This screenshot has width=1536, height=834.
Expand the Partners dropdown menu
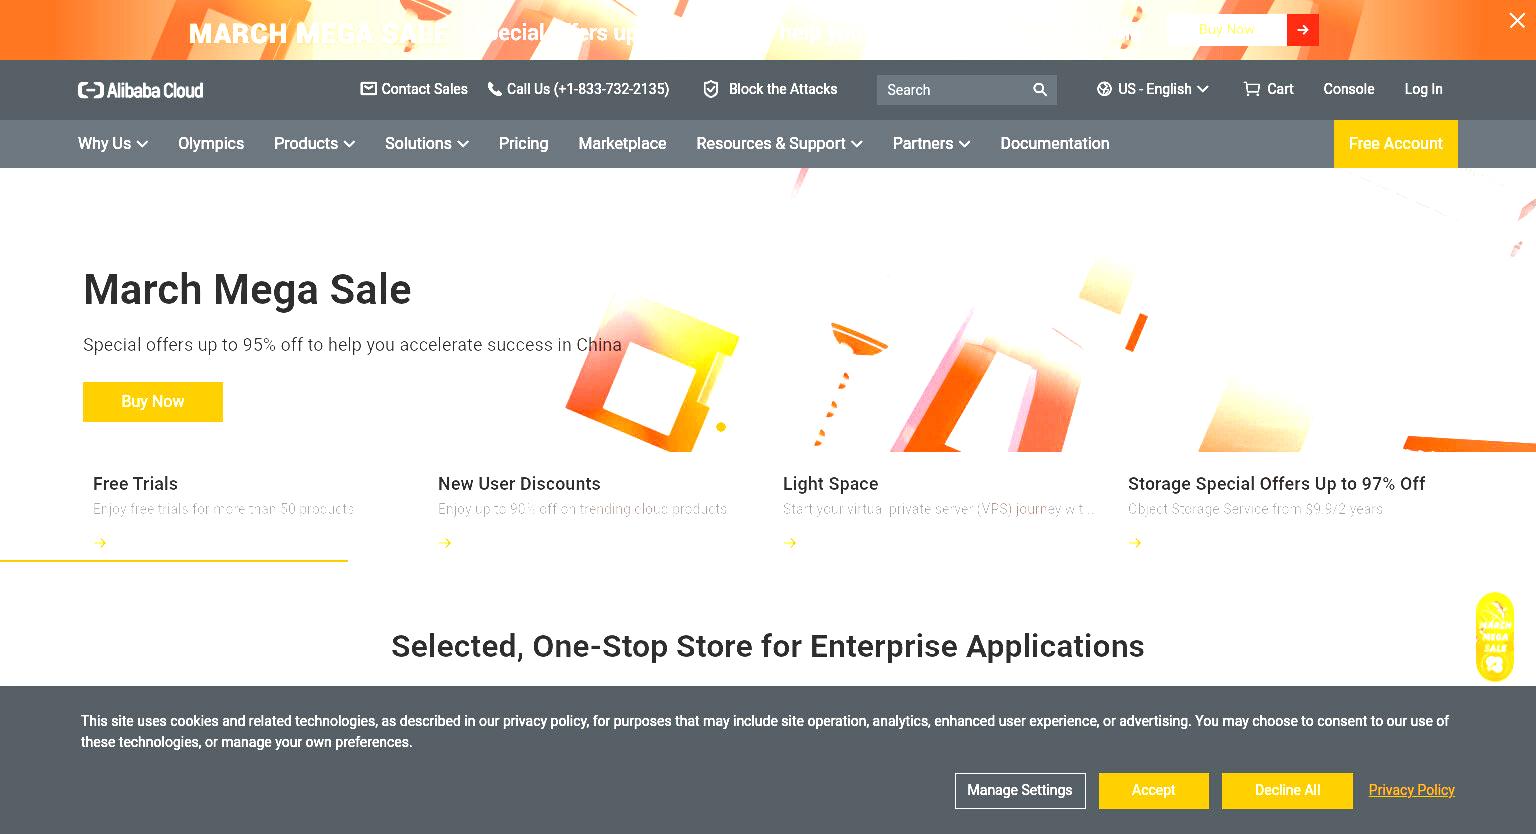coord(931,144)
